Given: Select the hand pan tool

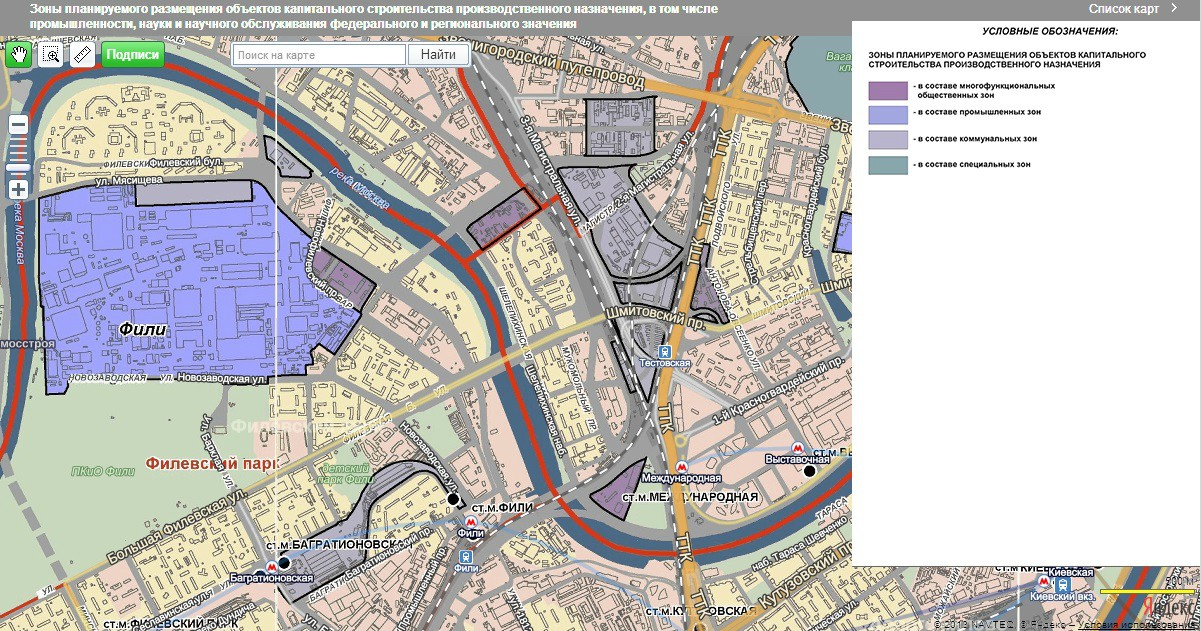Looking at the screenshot, I should (18, 54).
